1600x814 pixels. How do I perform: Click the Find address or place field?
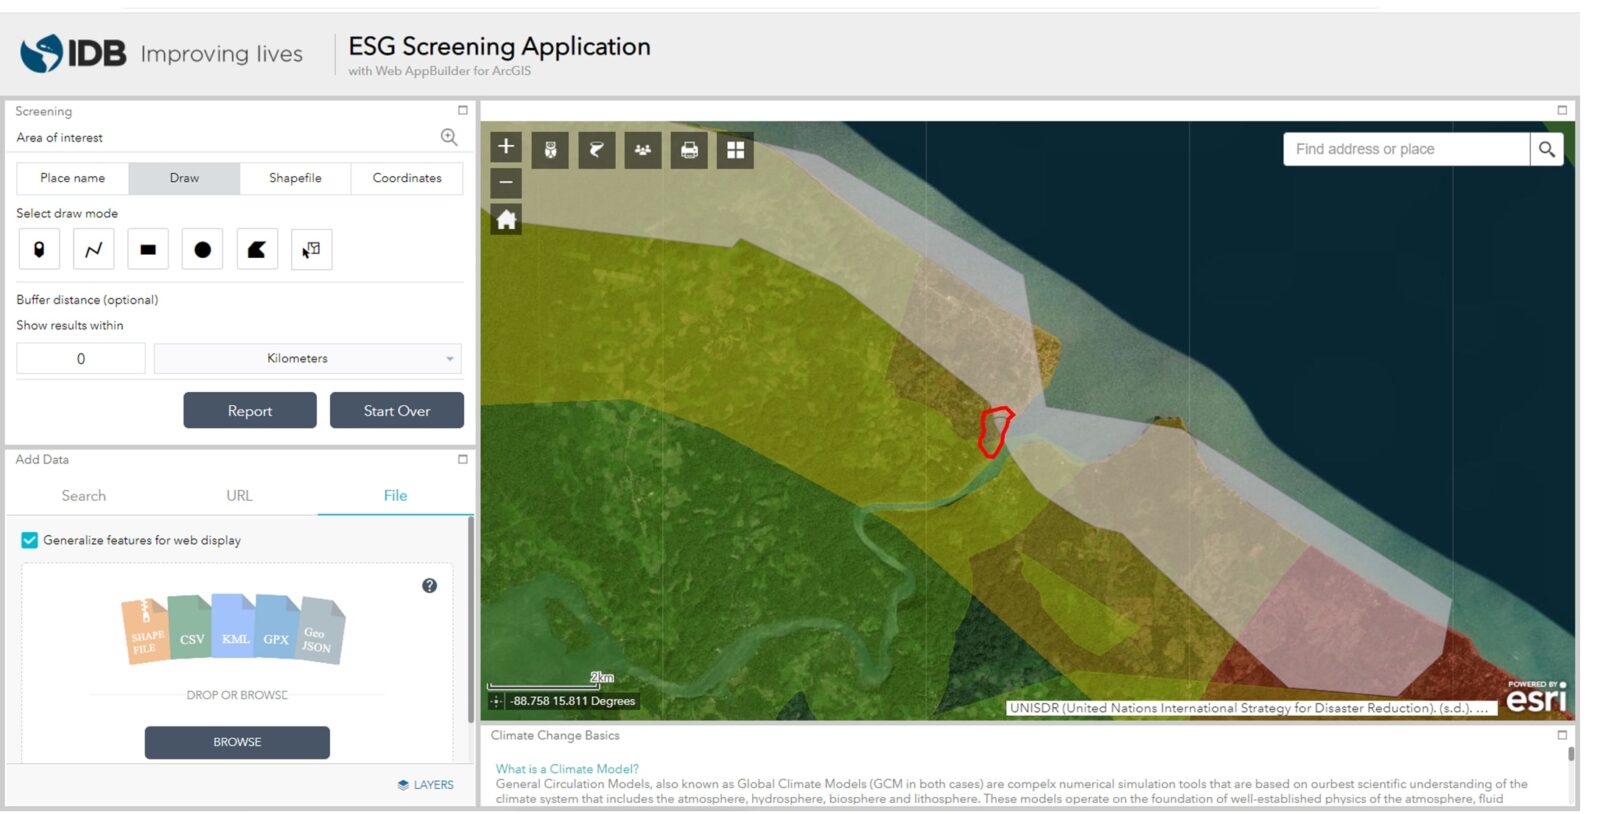(x=1405, y=149)
